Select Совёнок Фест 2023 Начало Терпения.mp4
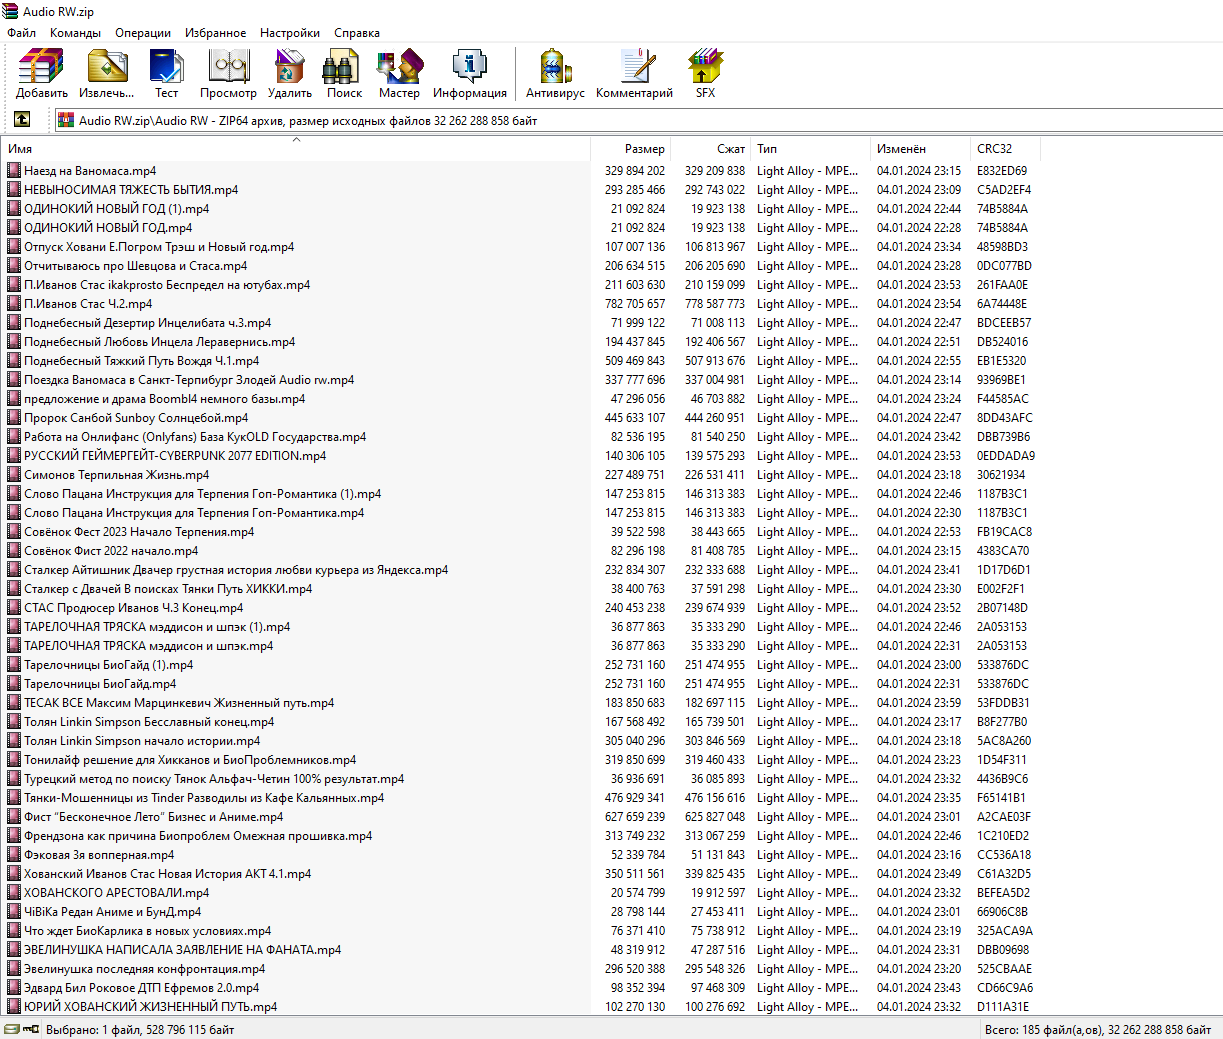The height and width of the screenshot is (1039, 1223). [x=139, y=531]
